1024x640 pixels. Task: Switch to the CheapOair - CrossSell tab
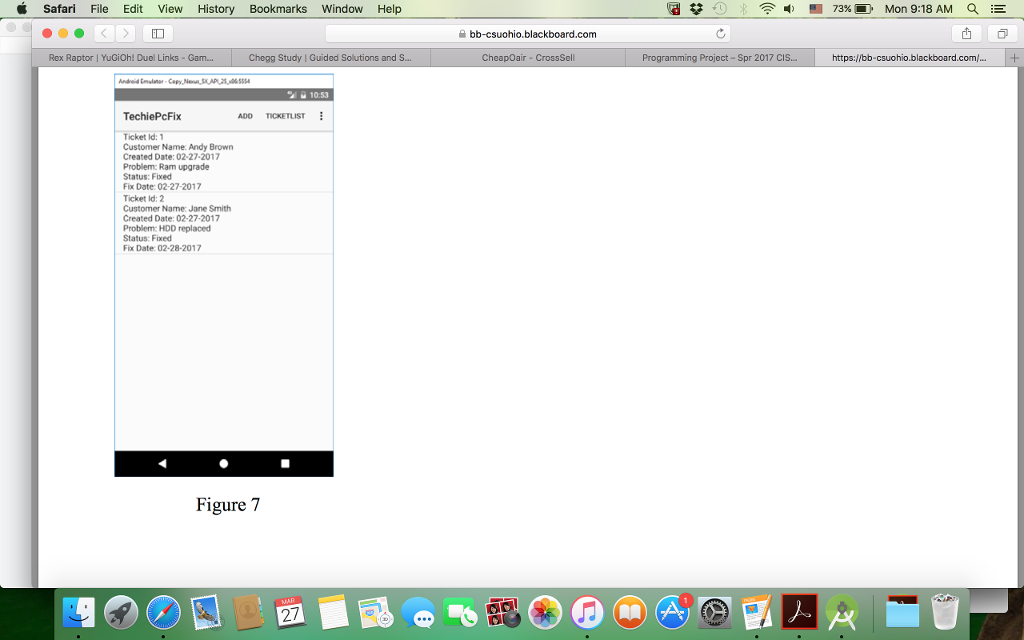click(x=527, y=57)
